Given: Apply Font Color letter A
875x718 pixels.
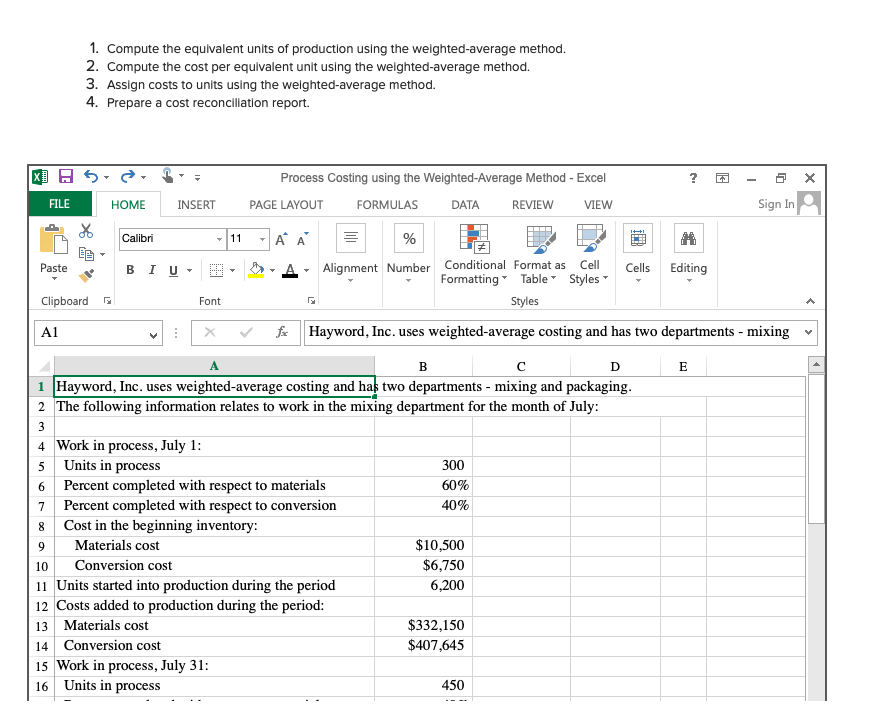Looking at the screenshot, I should point(290,271).
